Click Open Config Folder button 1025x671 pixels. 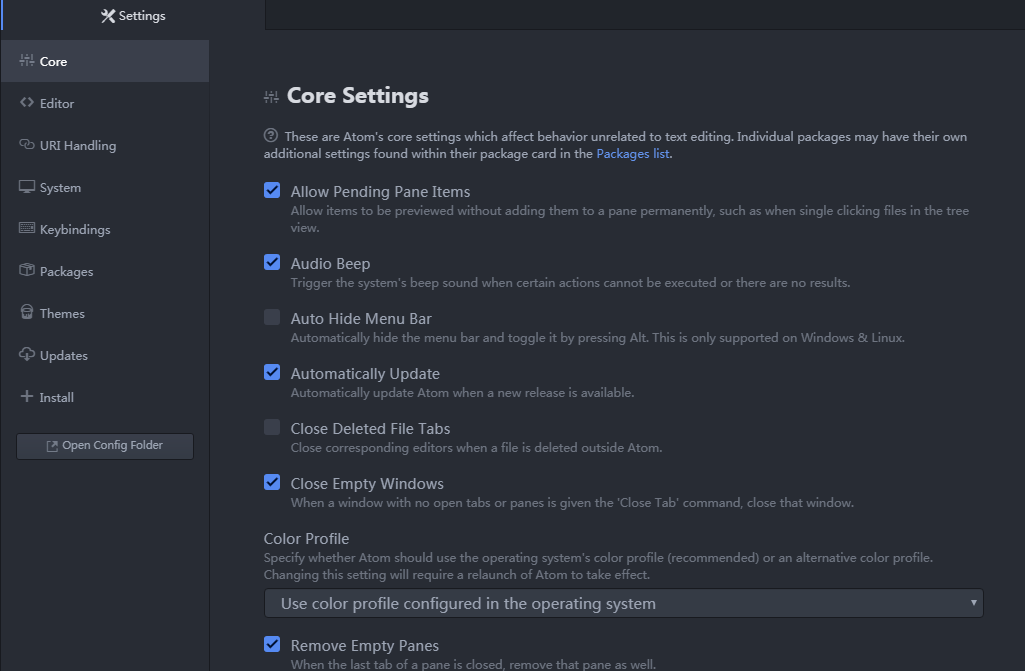(x=105, y=446)
